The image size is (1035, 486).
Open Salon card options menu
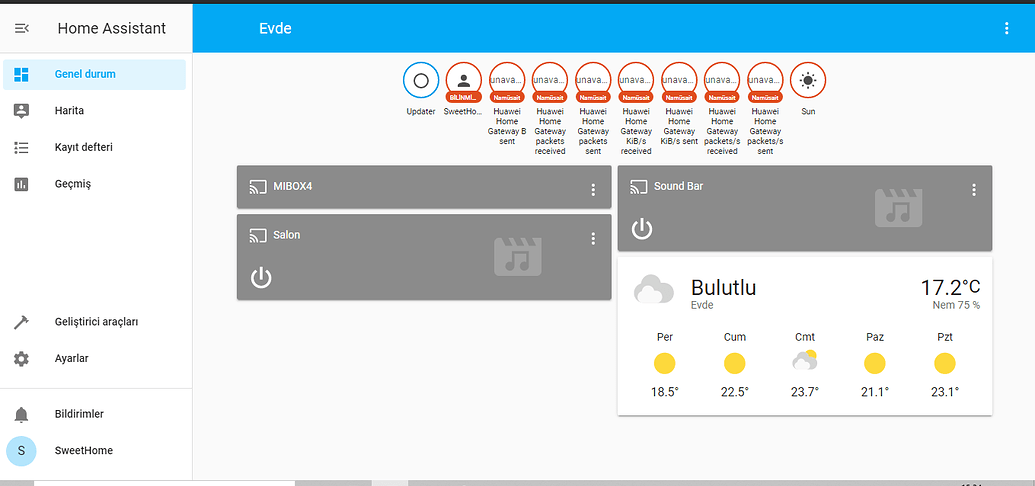(x=593, y=238)
